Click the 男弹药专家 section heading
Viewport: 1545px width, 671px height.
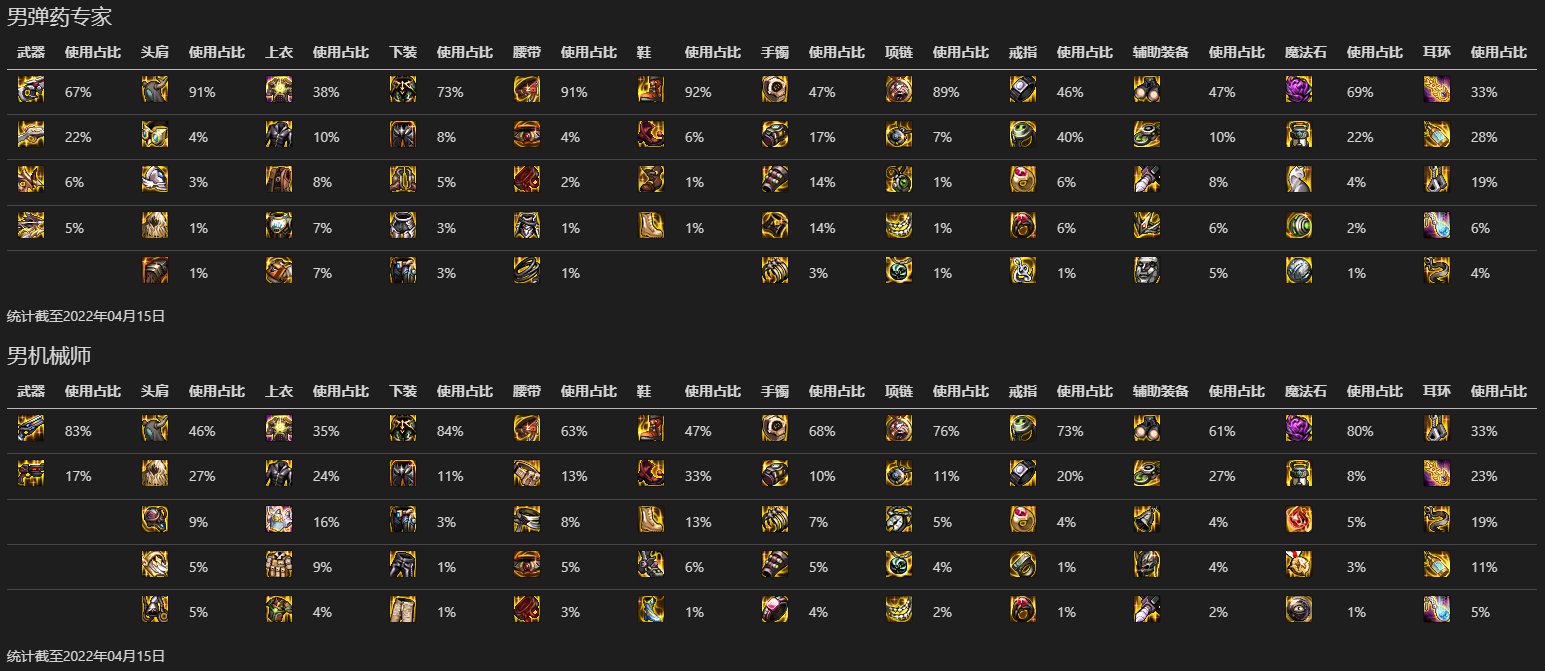(x=59, y=17)
